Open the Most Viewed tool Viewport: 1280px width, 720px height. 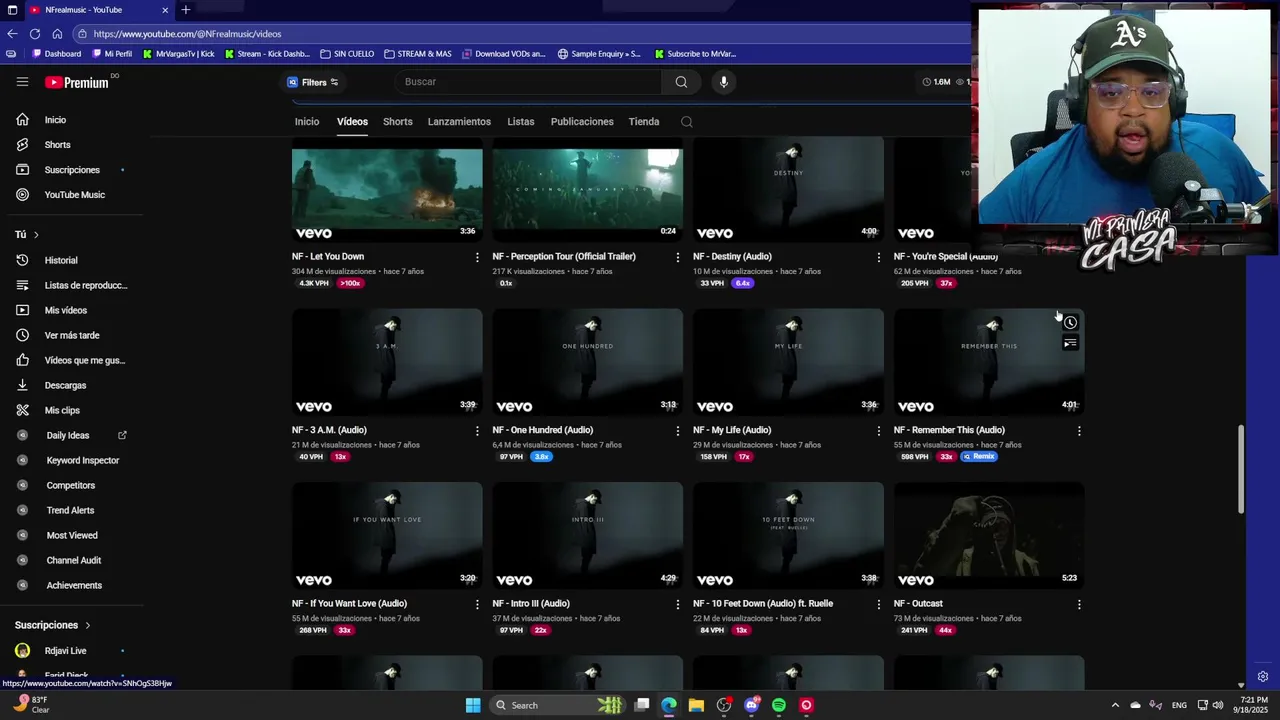(71, 535)
